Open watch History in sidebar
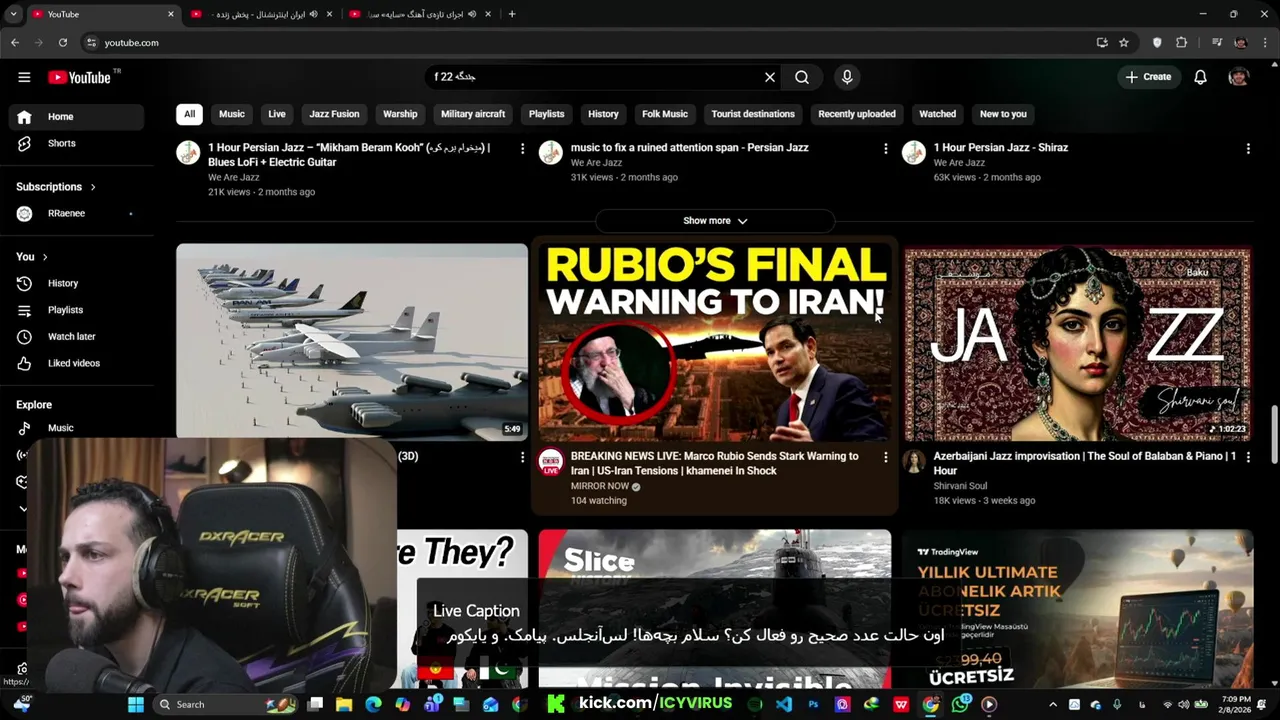The height and width of the screenshot is (720, 1280). [77, 283]
